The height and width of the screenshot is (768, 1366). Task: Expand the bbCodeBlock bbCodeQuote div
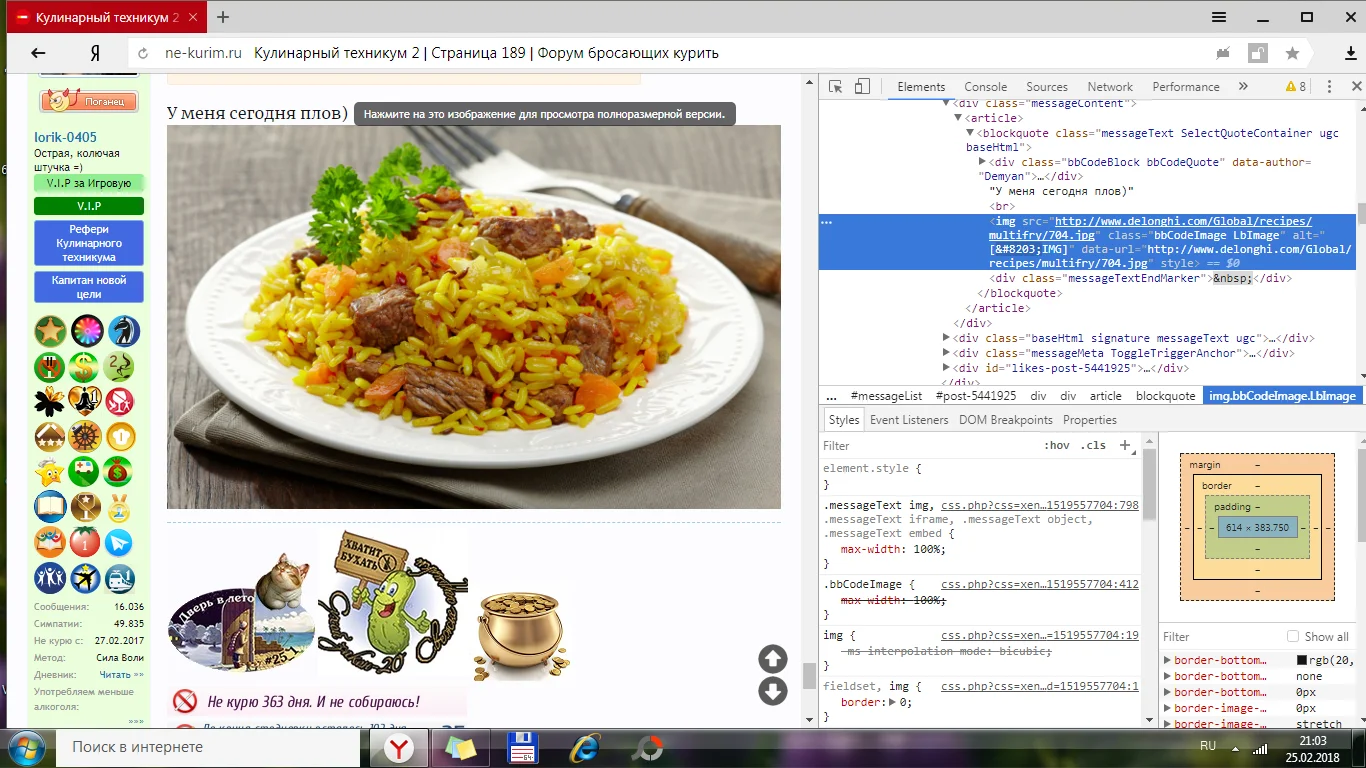click(982, 162)
